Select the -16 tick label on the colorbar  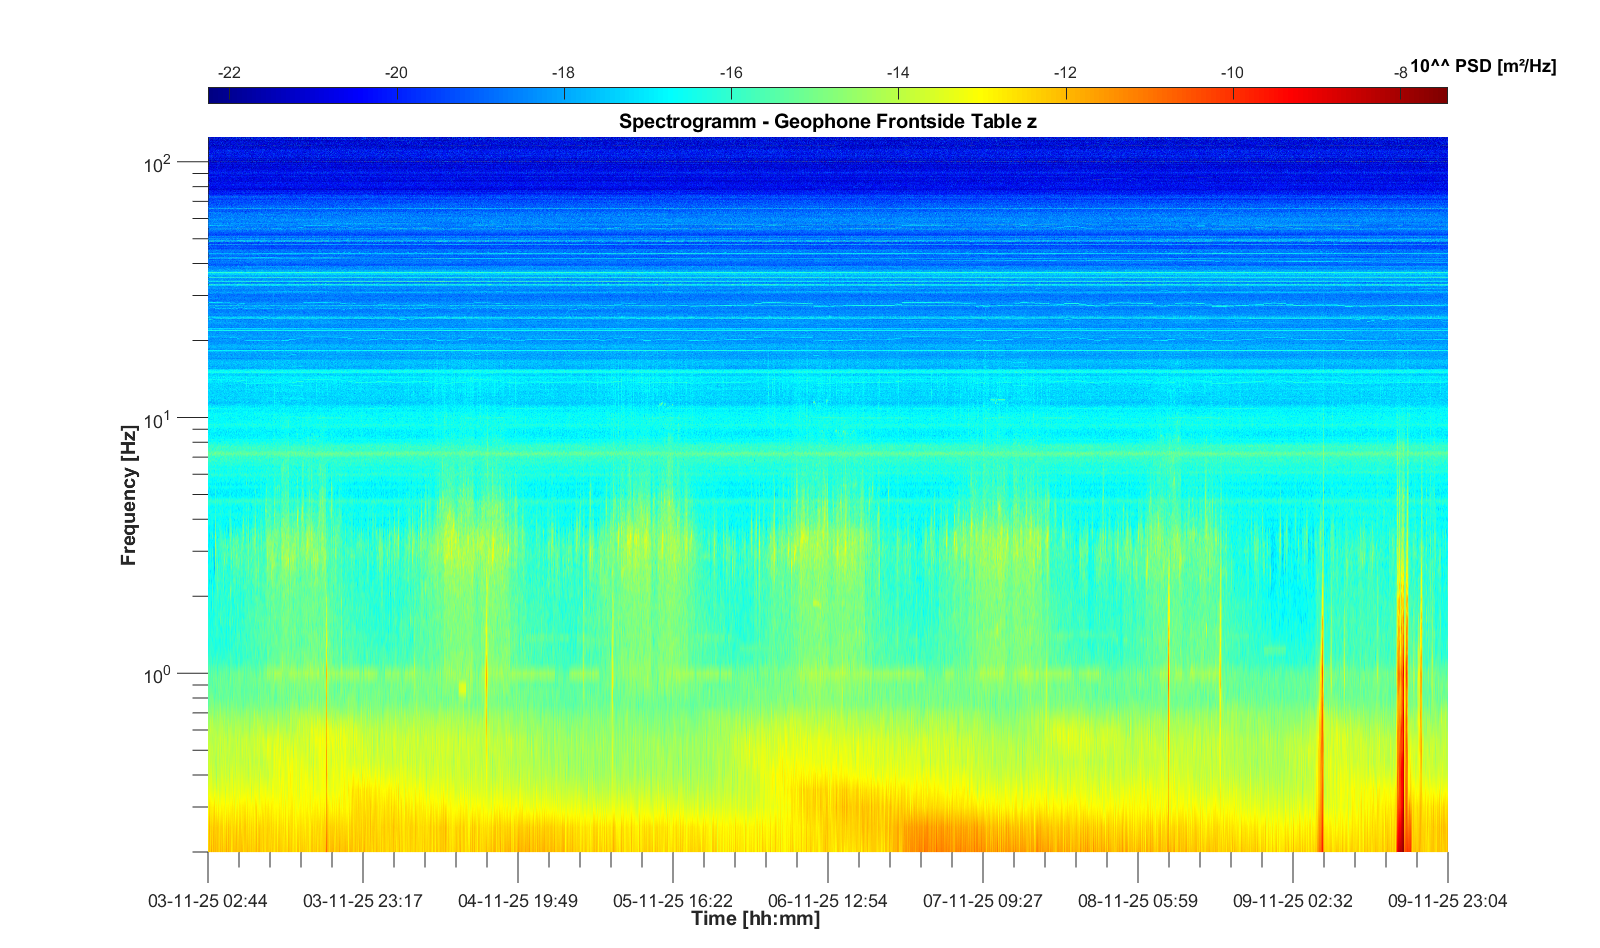(x=731, y=73)
